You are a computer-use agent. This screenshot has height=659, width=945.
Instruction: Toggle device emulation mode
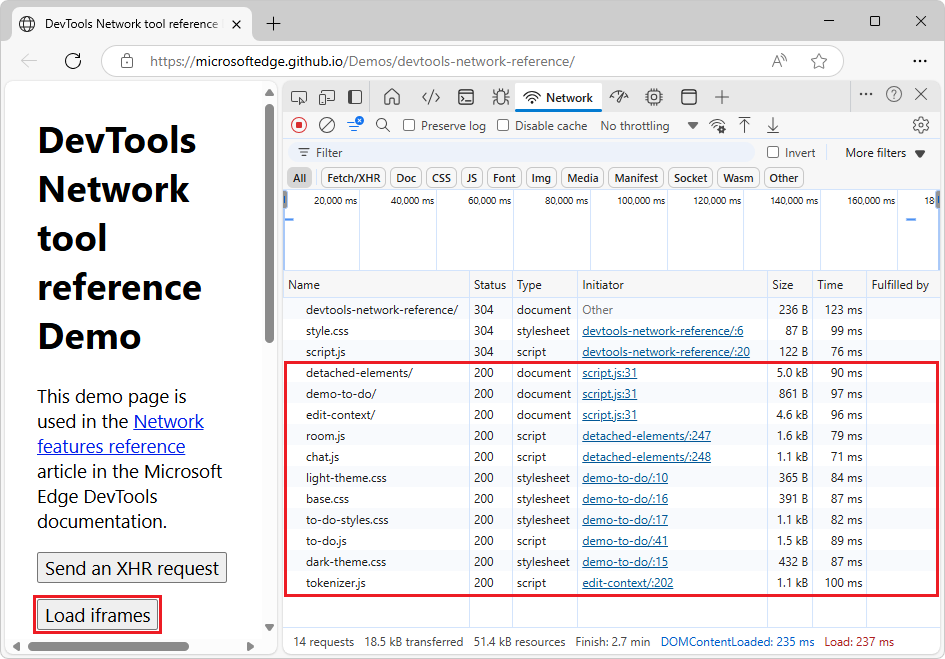(x=327, y=97)
